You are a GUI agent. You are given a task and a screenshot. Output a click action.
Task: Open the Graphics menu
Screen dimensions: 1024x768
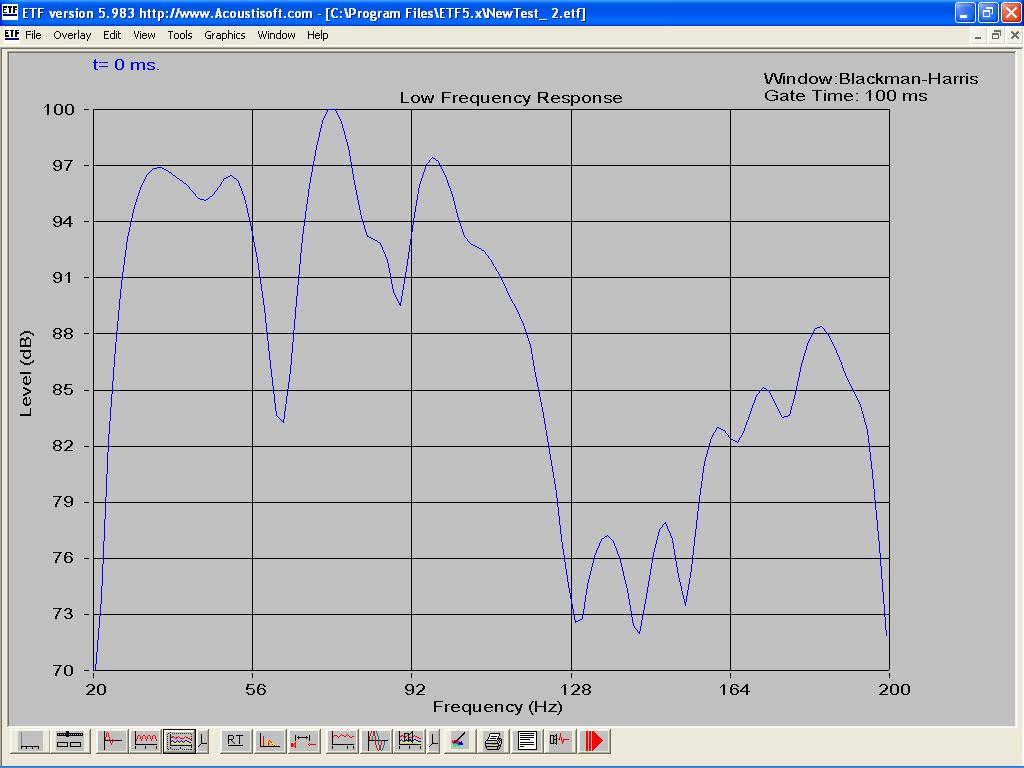click(224, 35)
